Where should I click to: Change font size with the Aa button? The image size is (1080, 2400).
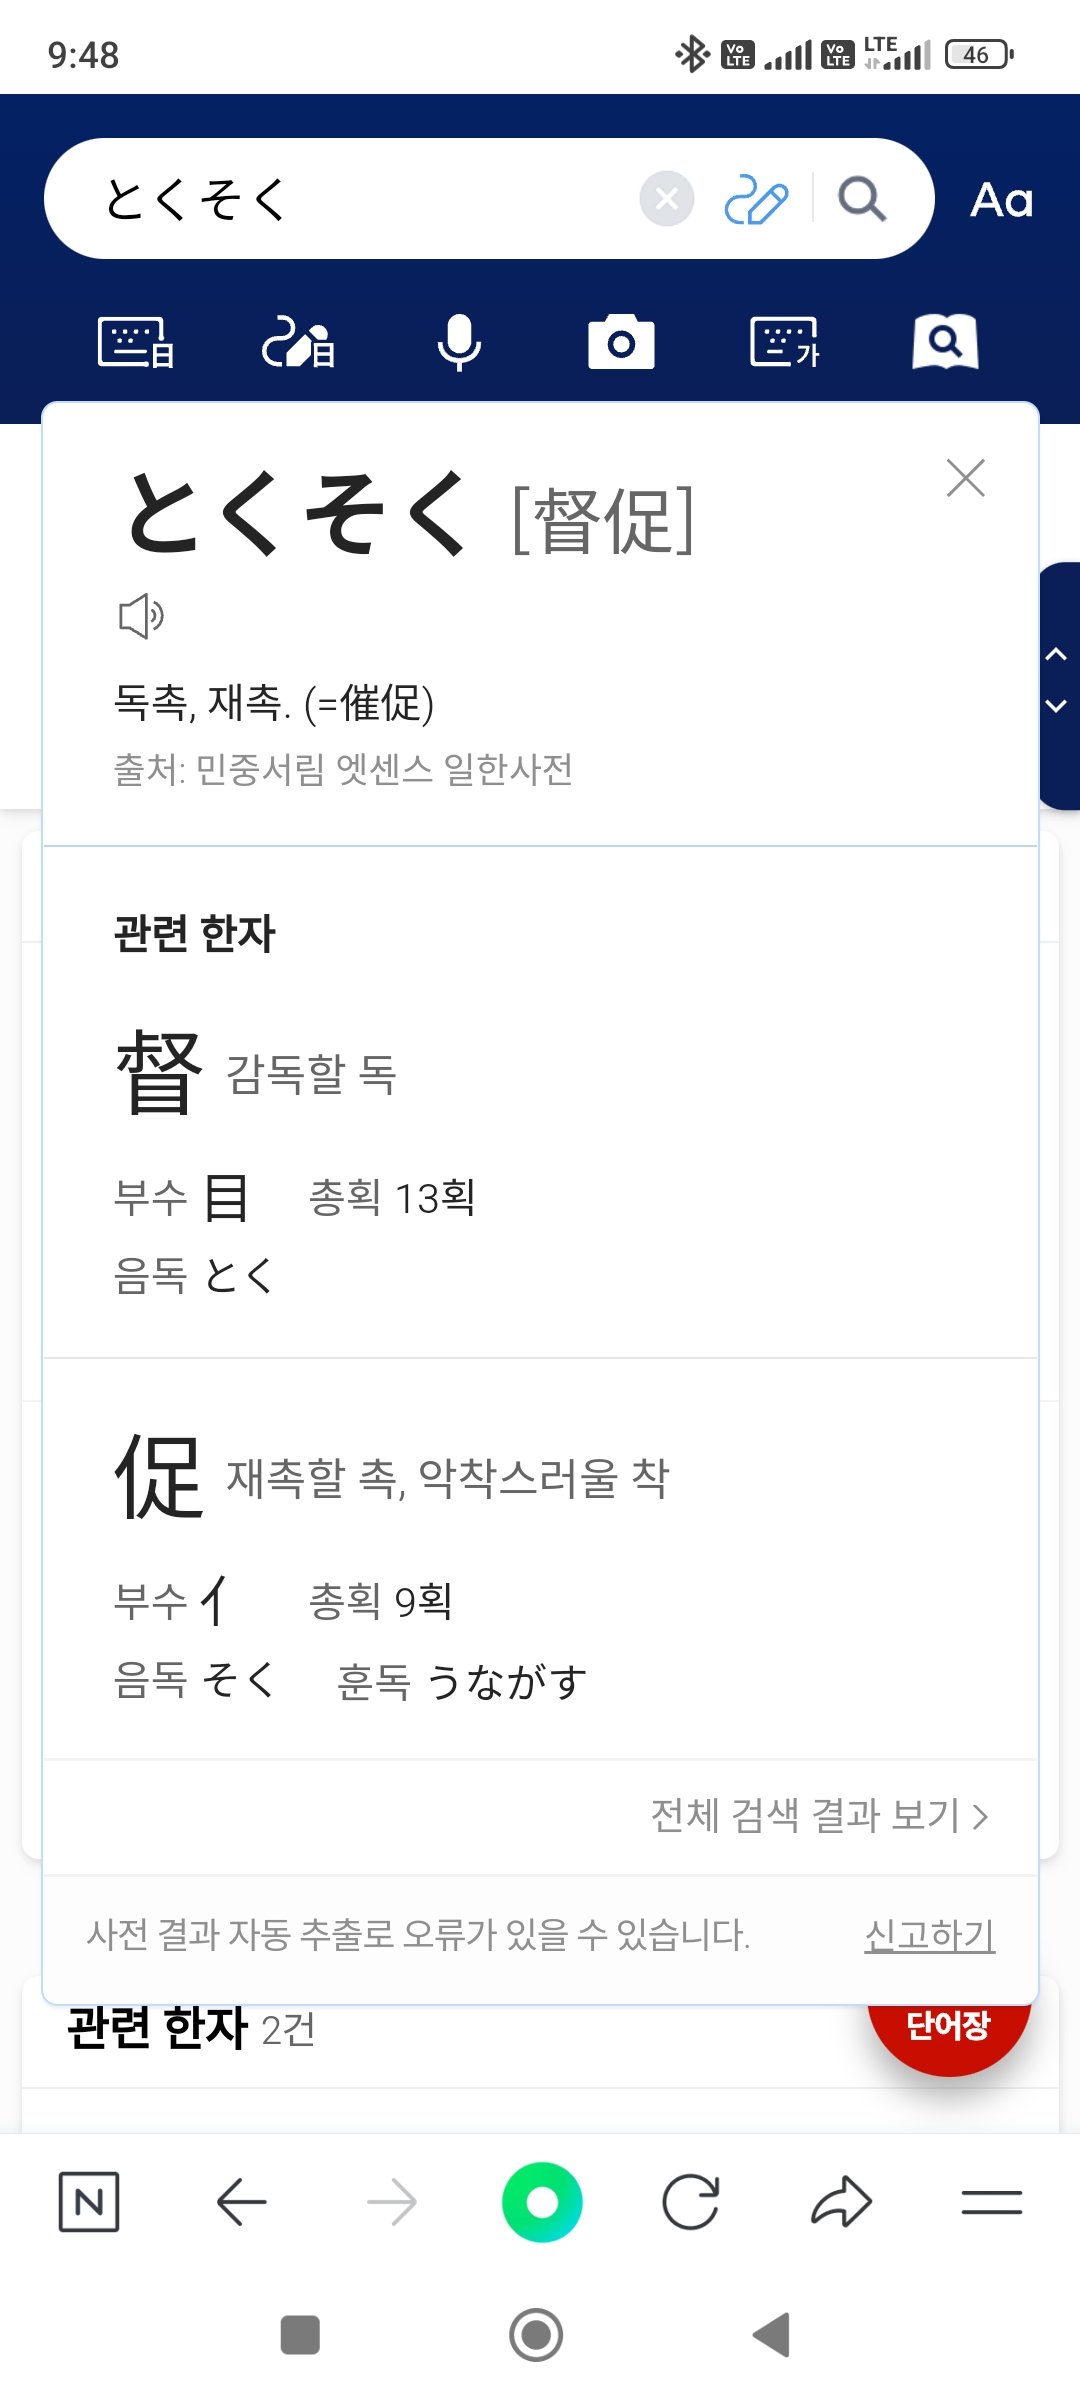tap(1001, 200)
